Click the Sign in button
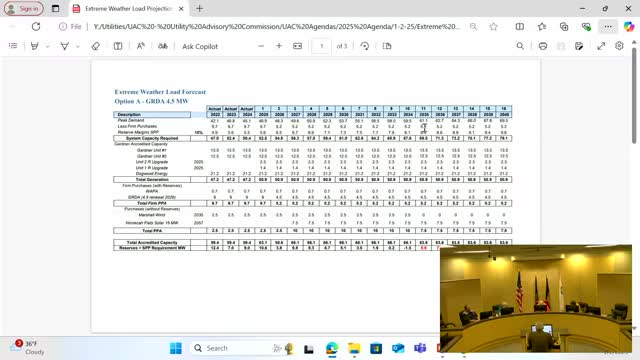Screen dimensions: 640x360 pos(24,9)
